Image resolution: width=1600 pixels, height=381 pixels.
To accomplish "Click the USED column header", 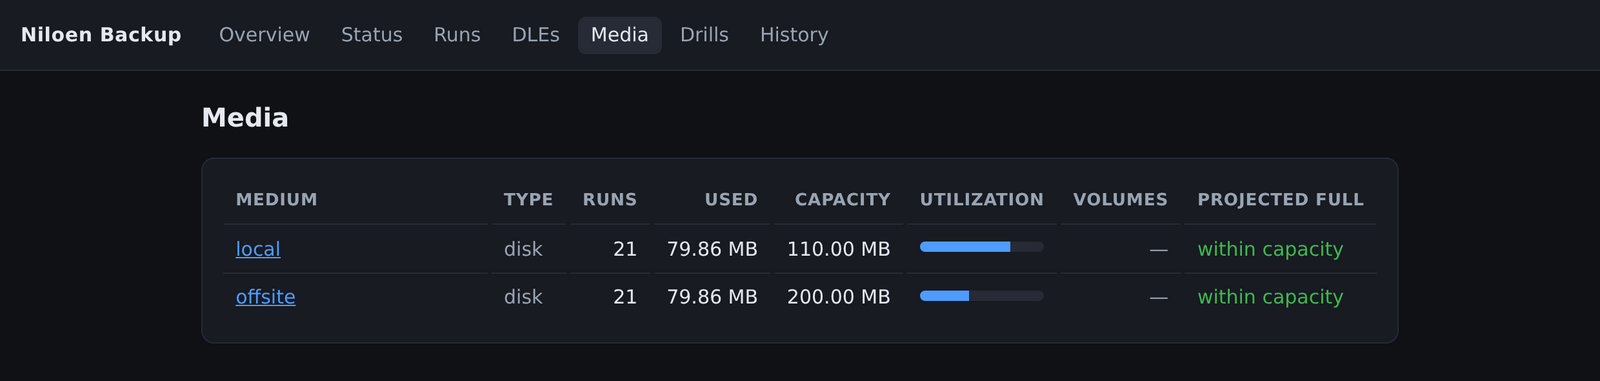I will click(731, 200).
